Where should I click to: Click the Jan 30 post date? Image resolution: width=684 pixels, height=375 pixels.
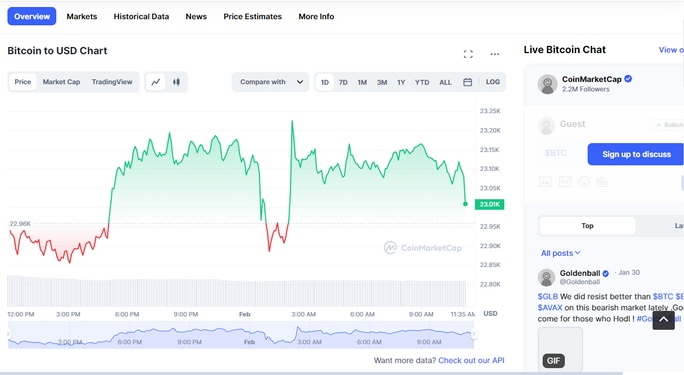(x=629, y=273)
